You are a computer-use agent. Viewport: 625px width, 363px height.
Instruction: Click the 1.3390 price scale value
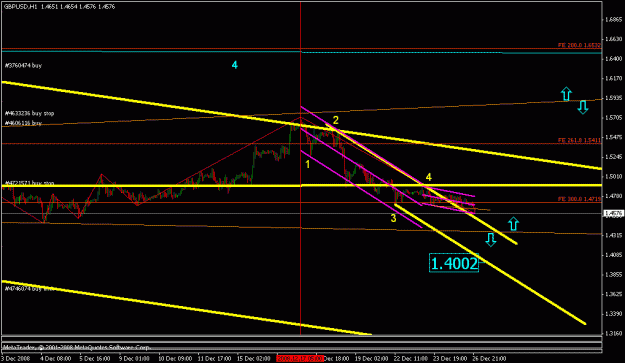coord(614,314)
